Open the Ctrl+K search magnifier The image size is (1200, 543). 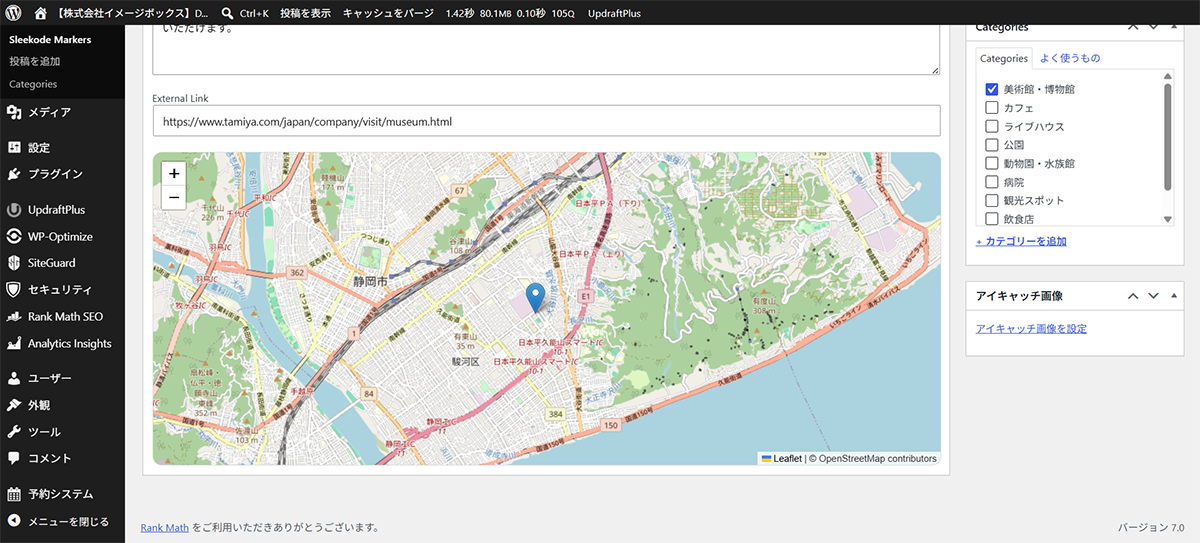coord(228,14)
